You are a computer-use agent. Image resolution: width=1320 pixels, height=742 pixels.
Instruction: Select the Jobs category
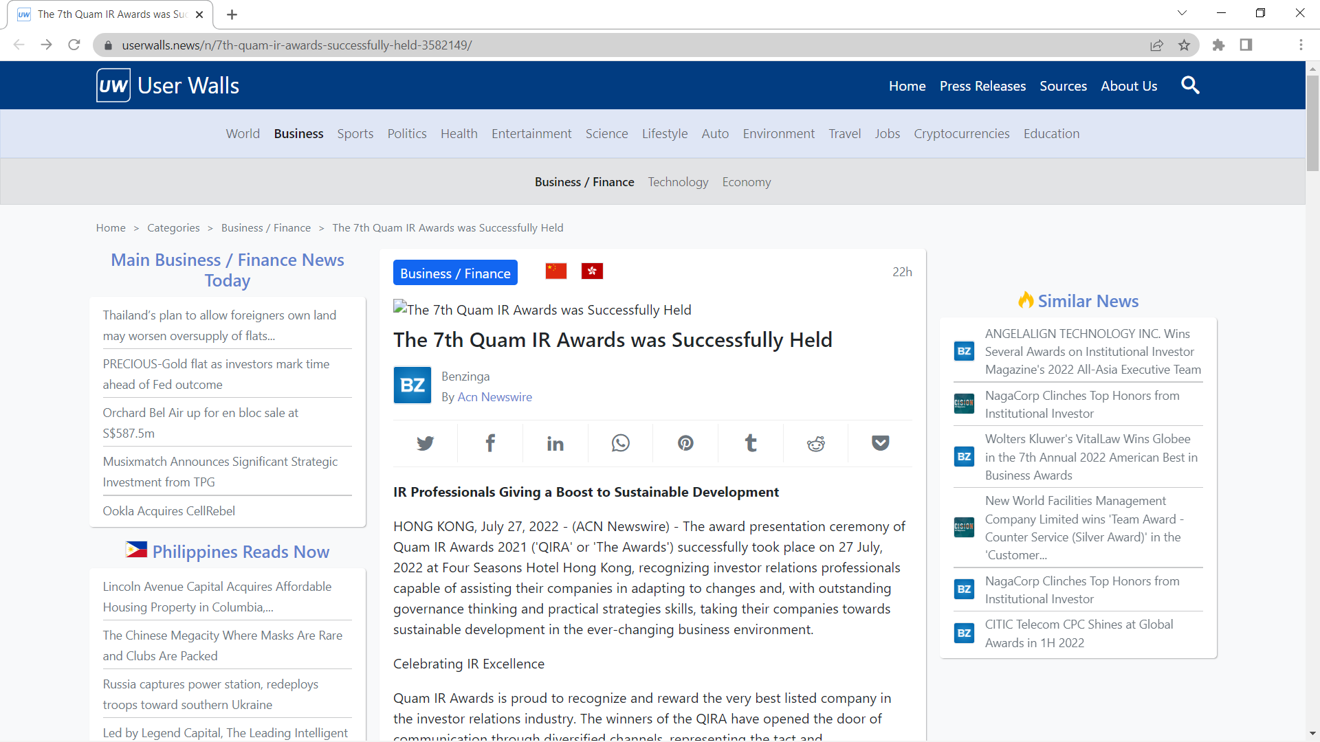click(x=887, y=133)
